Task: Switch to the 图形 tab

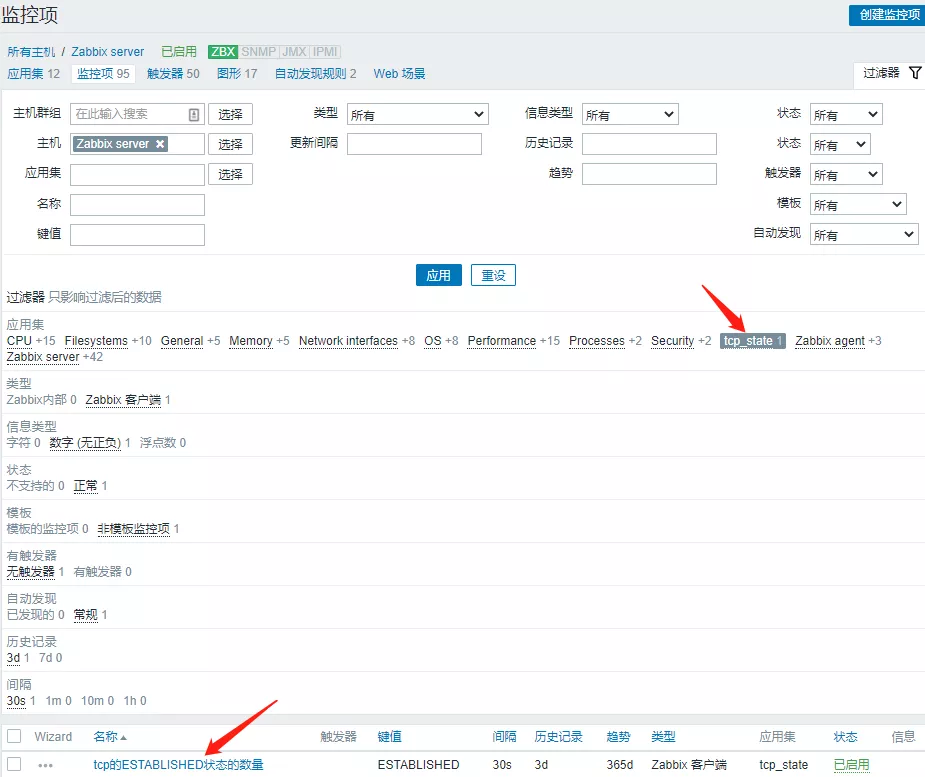Action: (x=237, y=74)
